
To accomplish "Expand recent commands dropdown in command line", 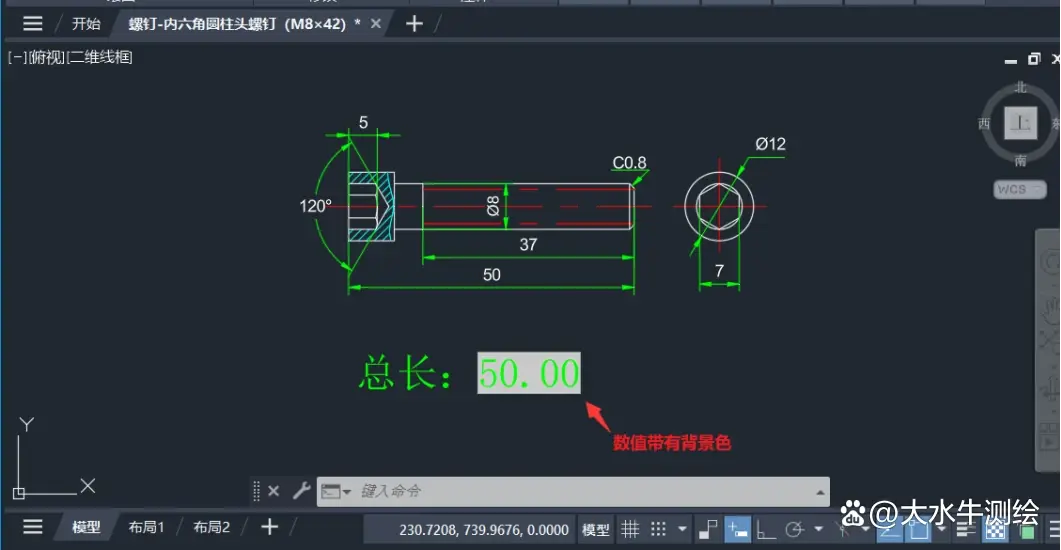I will [x=336, y=491].
